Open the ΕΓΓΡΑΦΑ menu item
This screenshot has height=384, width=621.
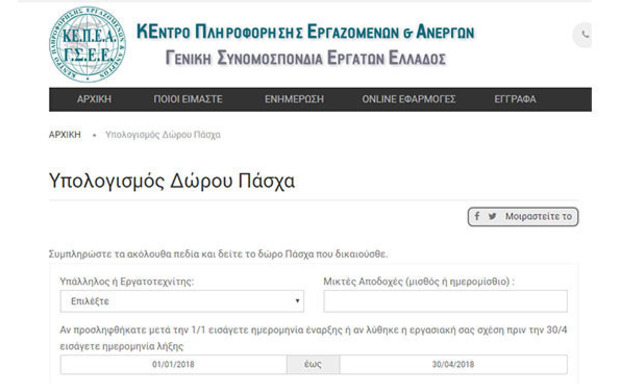click(x=515, y=99)
